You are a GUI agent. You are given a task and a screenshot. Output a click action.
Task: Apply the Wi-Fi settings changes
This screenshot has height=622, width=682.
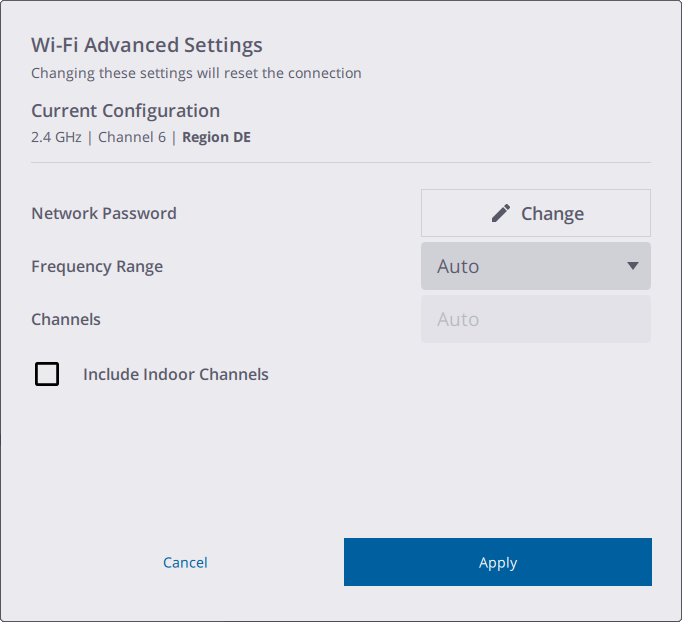pos(497,562)
